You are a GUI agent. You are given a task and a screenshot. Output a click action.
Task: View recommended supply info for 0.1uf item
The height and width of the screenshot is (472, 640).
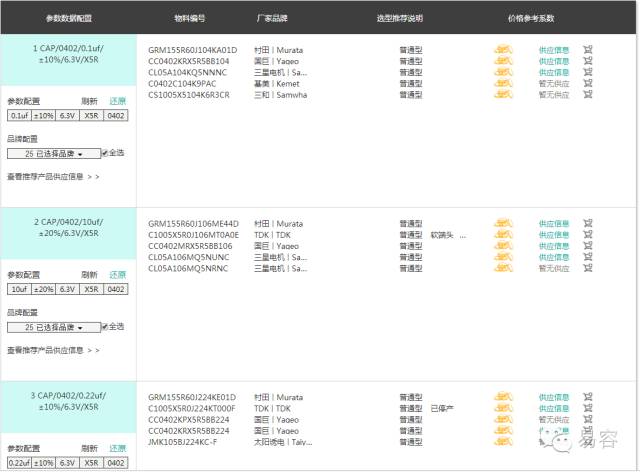pyautogui.click(x=53, y=176)
